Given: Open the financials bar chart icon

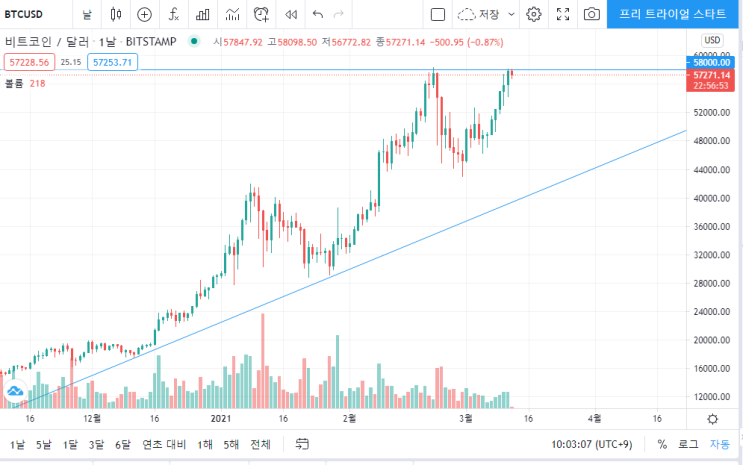Looking at the screenshot, I should pyautogui.click(x=203, y=14).
